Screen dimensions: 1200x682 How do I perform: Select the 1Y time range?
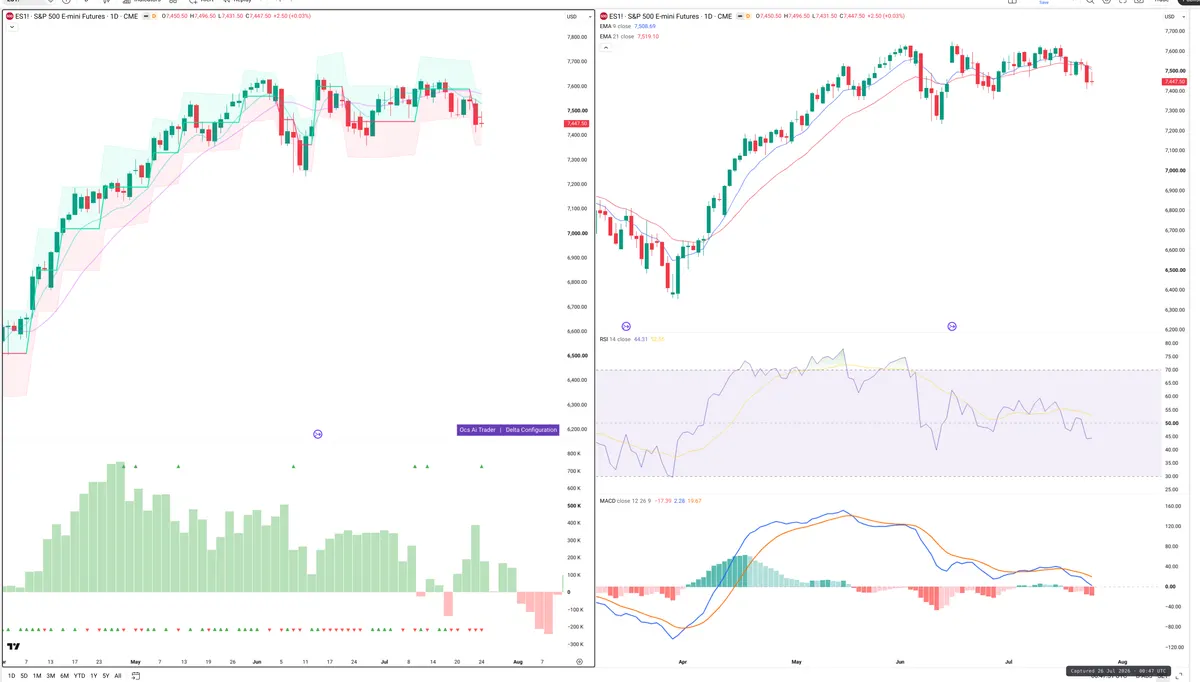click(x=93, y=676)
